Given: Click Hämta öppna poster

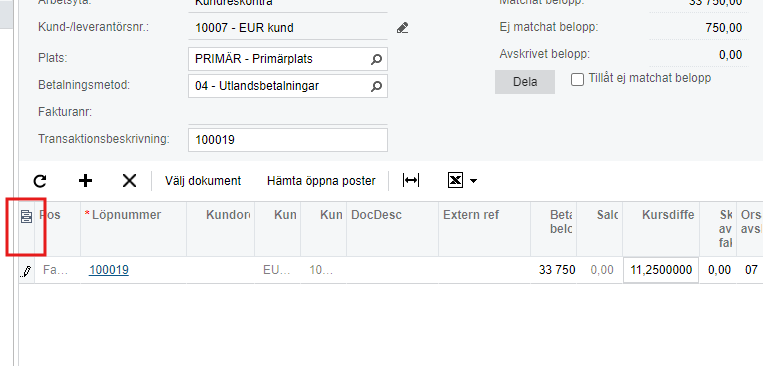Looking at the screenshot, I should click(x=321, y=181).
